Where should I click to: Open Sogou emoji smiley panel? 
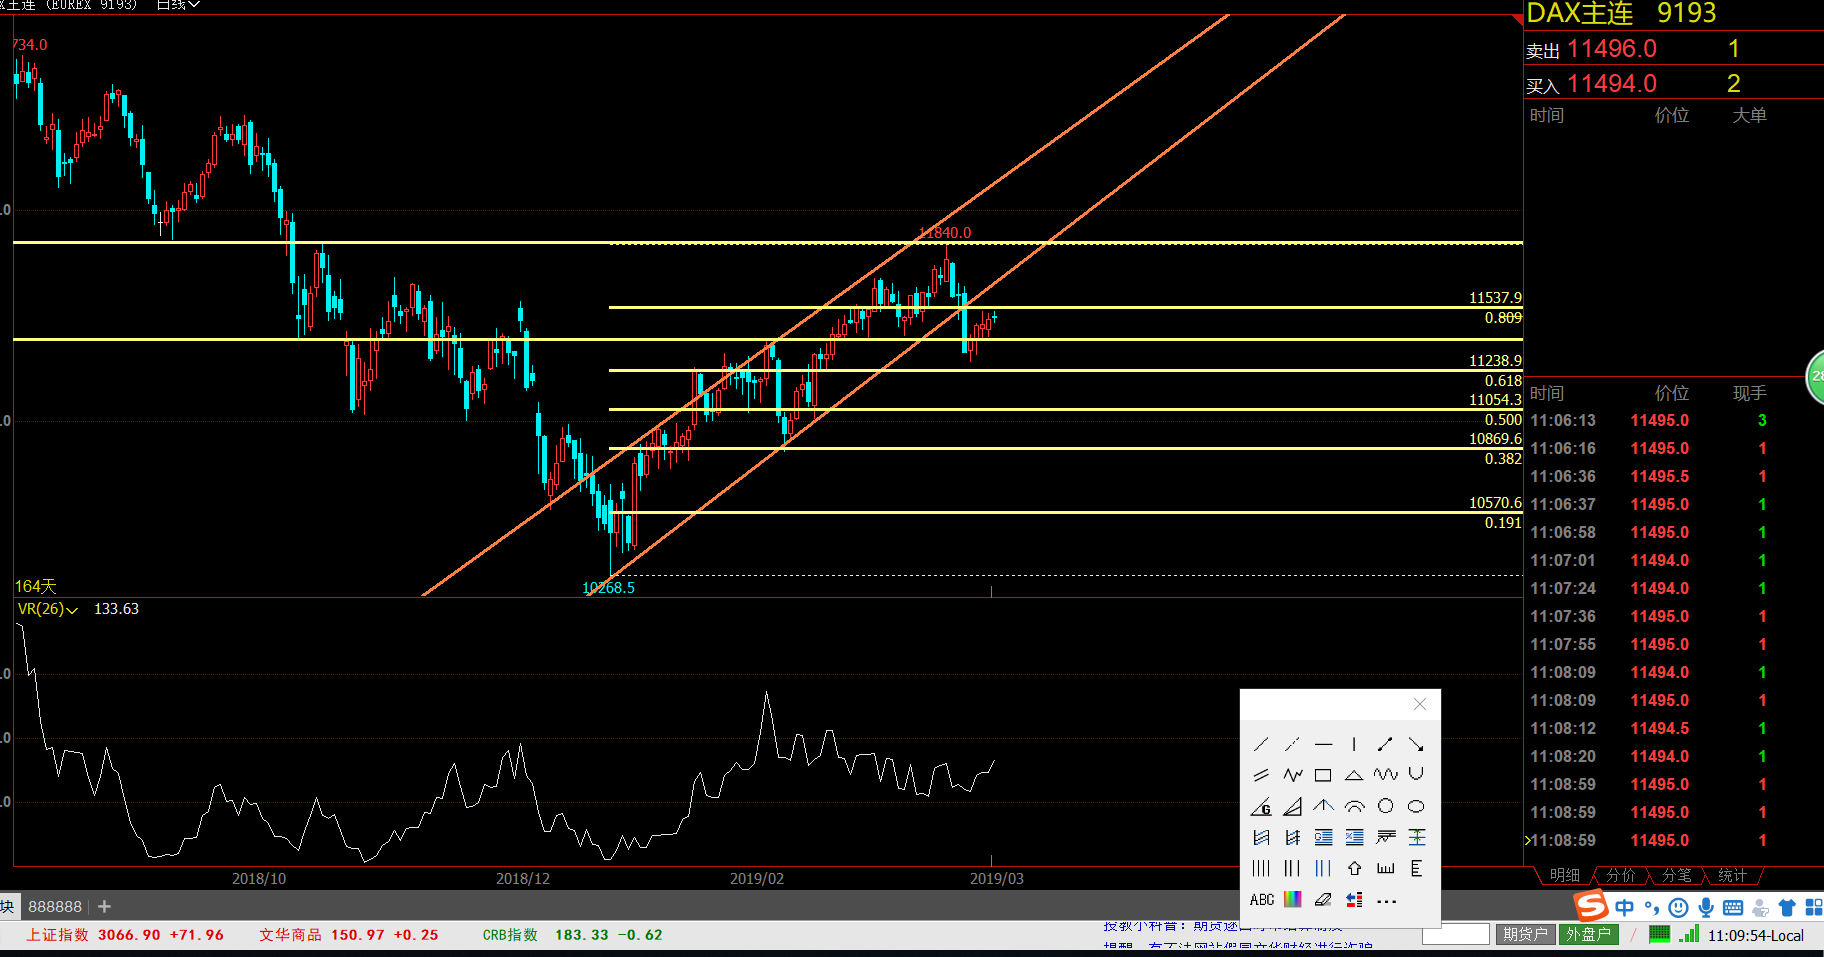tap(1679, 907)
